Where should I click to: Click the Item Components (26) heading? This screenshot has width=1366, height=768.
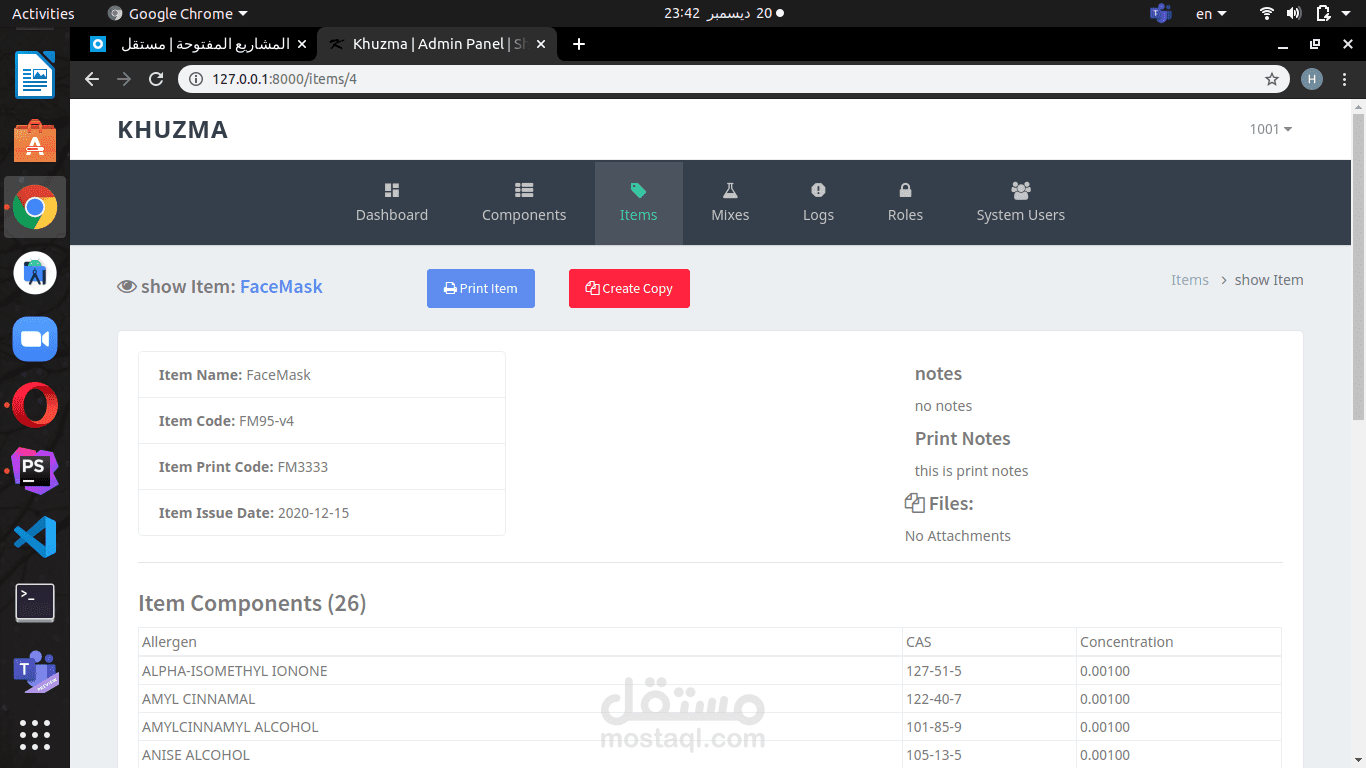(252, 603)
